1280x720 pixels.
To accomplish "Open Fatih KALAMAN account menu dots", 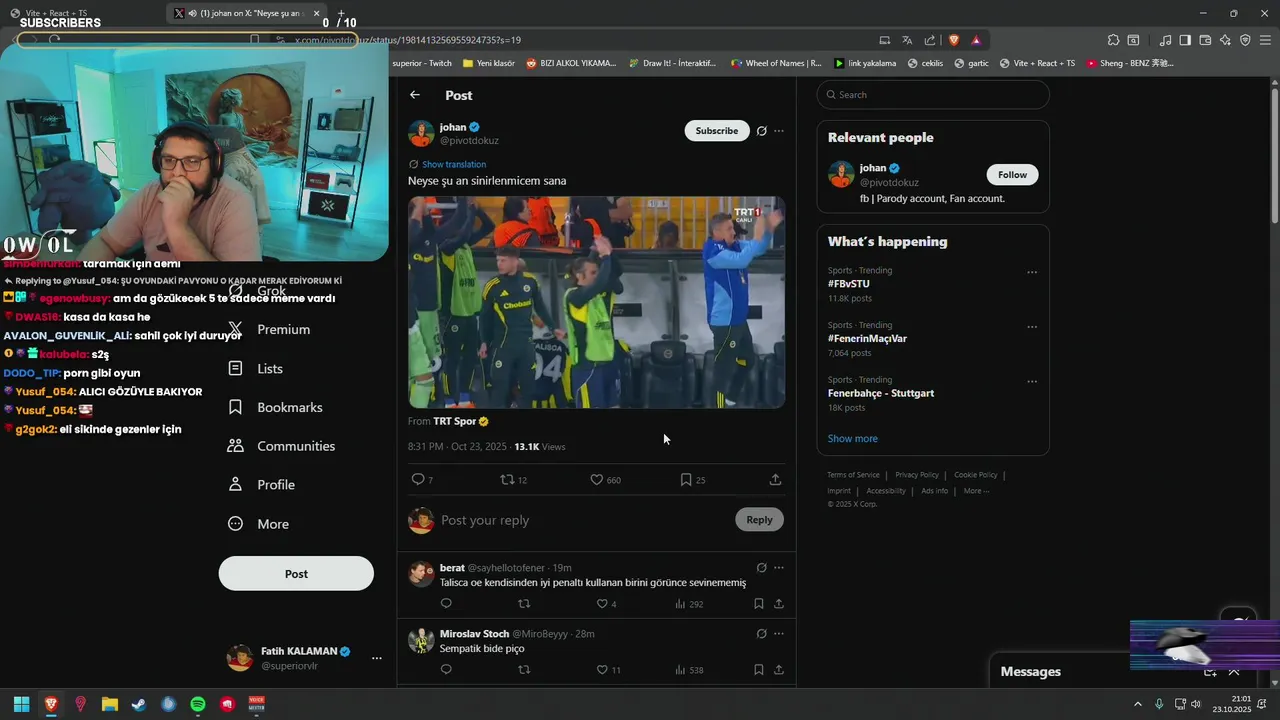I will [377, 658].
